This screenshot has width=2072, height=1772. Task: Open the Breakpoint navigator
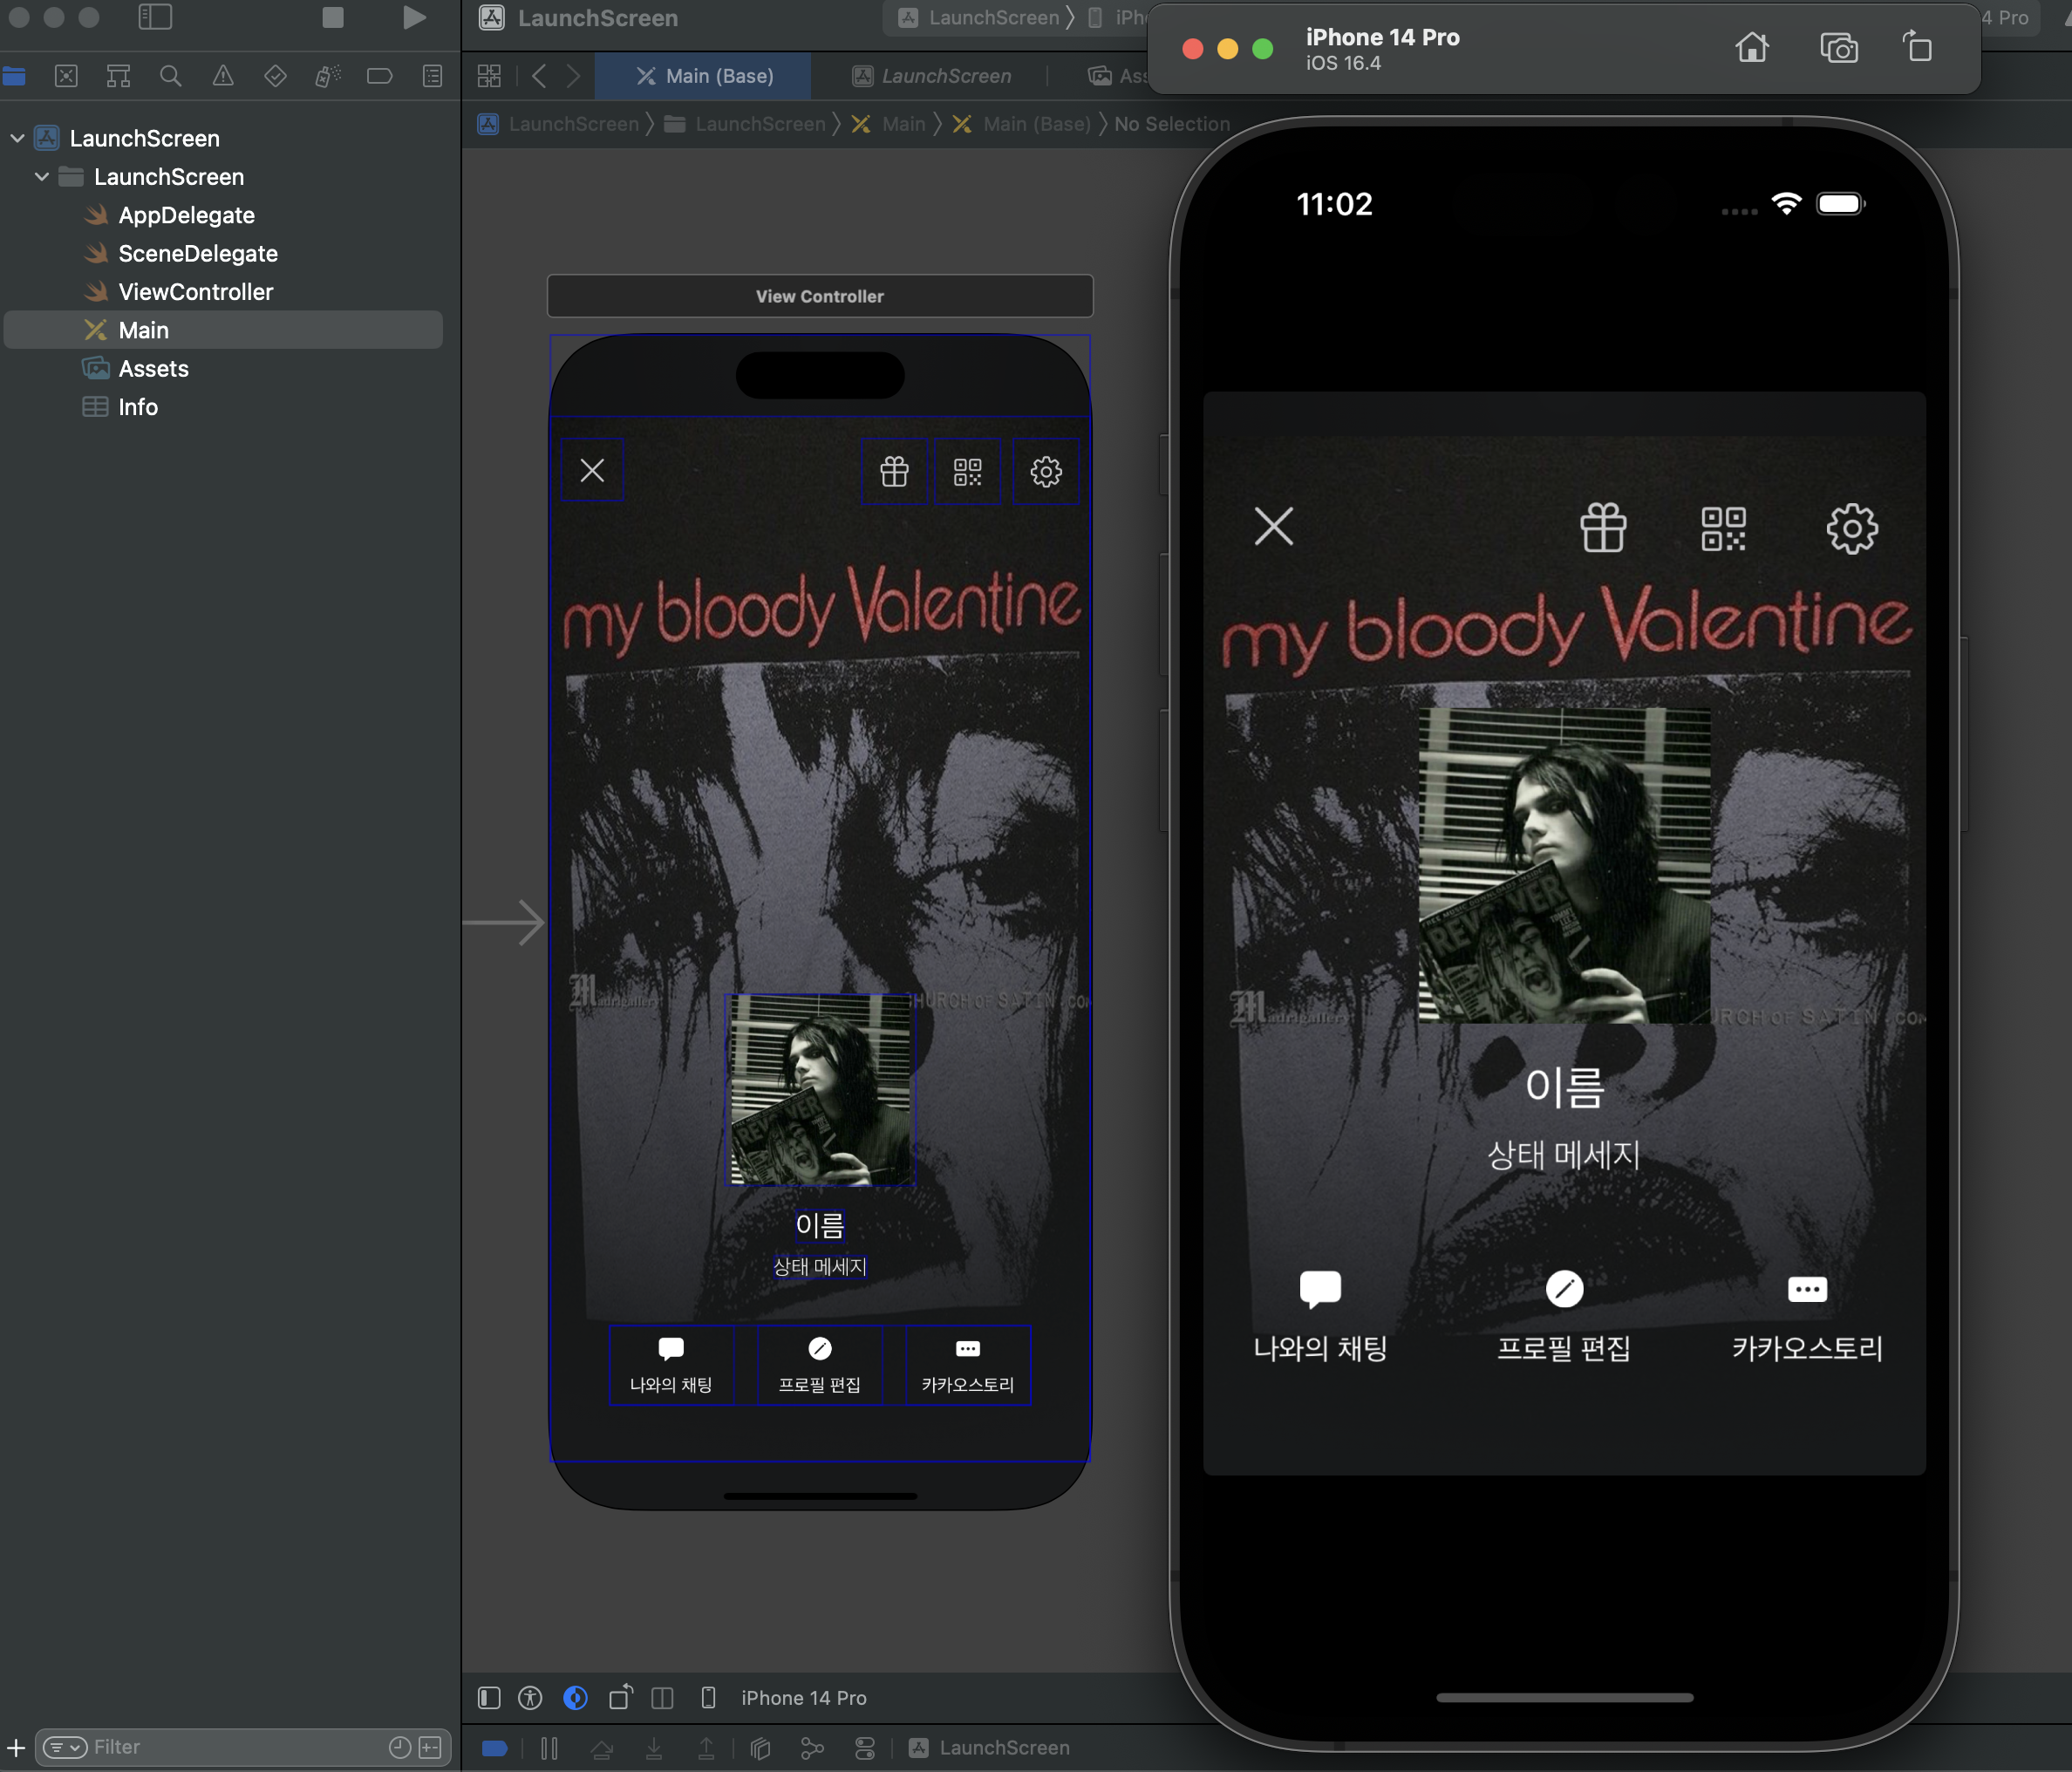click(380, 76)
